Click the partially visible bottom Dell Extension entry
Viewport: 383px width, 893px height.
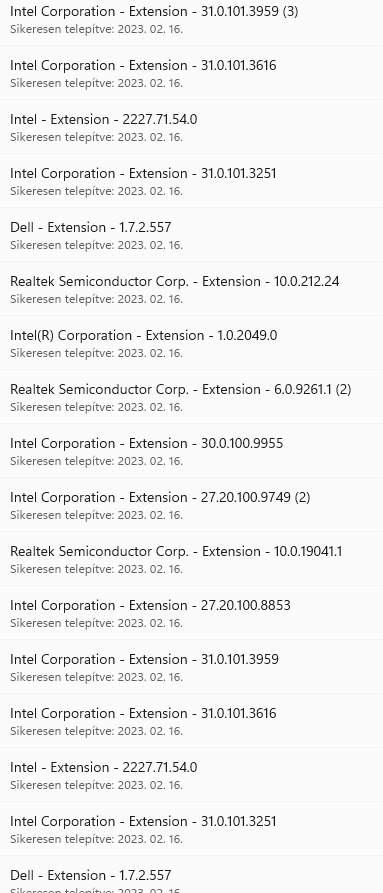pos(191,875)
